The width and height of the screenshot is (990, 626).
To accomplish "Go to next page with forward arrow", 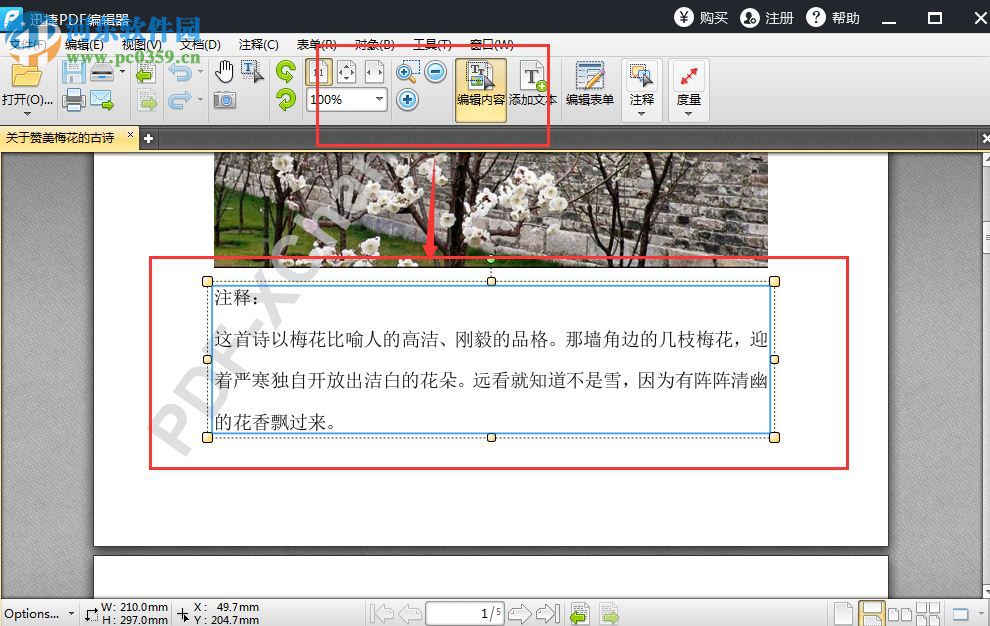I will (519, 613).
